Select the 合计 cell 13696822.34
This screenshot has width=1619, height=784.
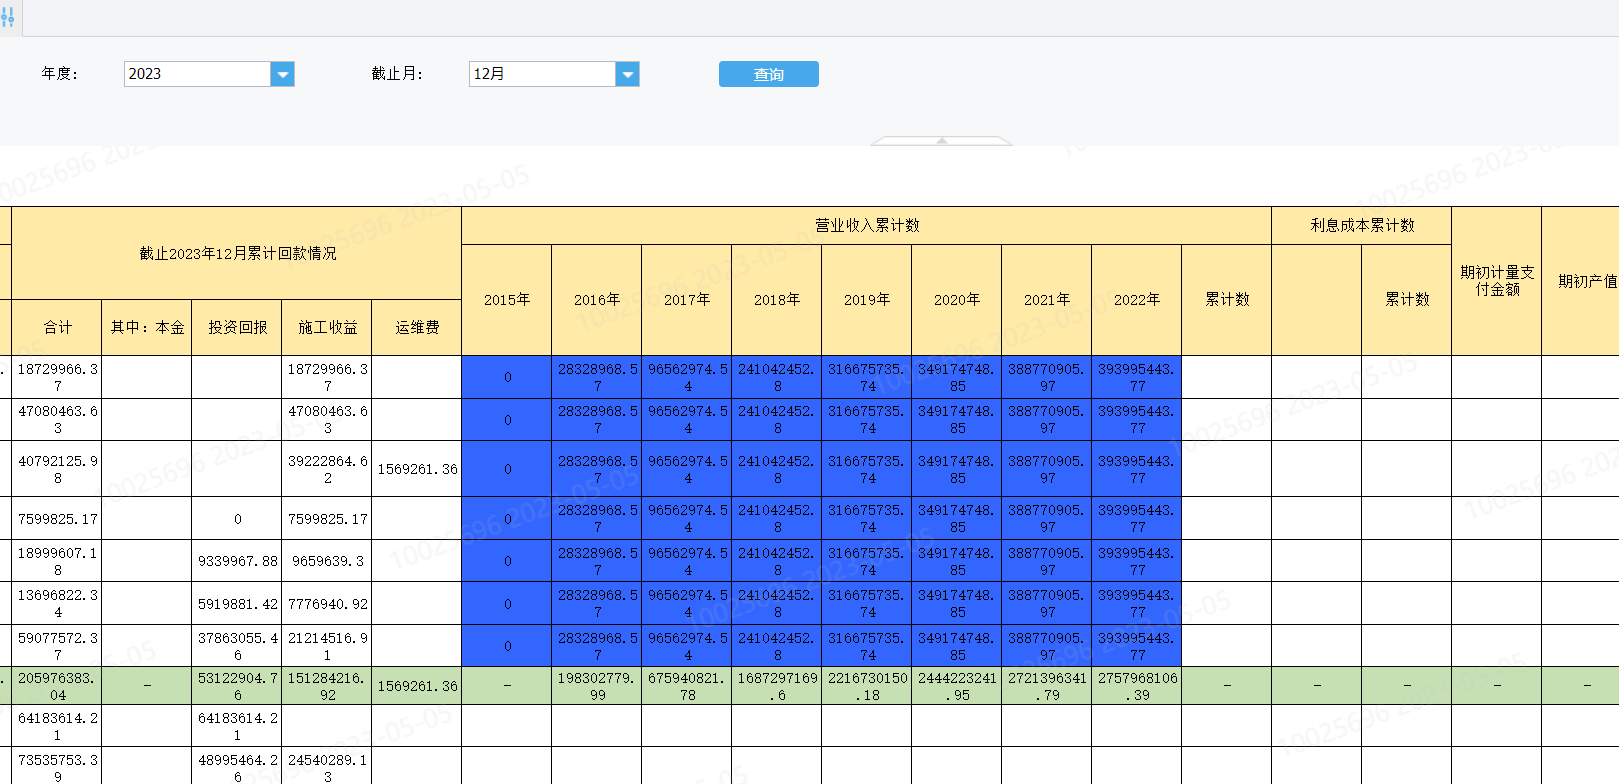coord(57,604)
